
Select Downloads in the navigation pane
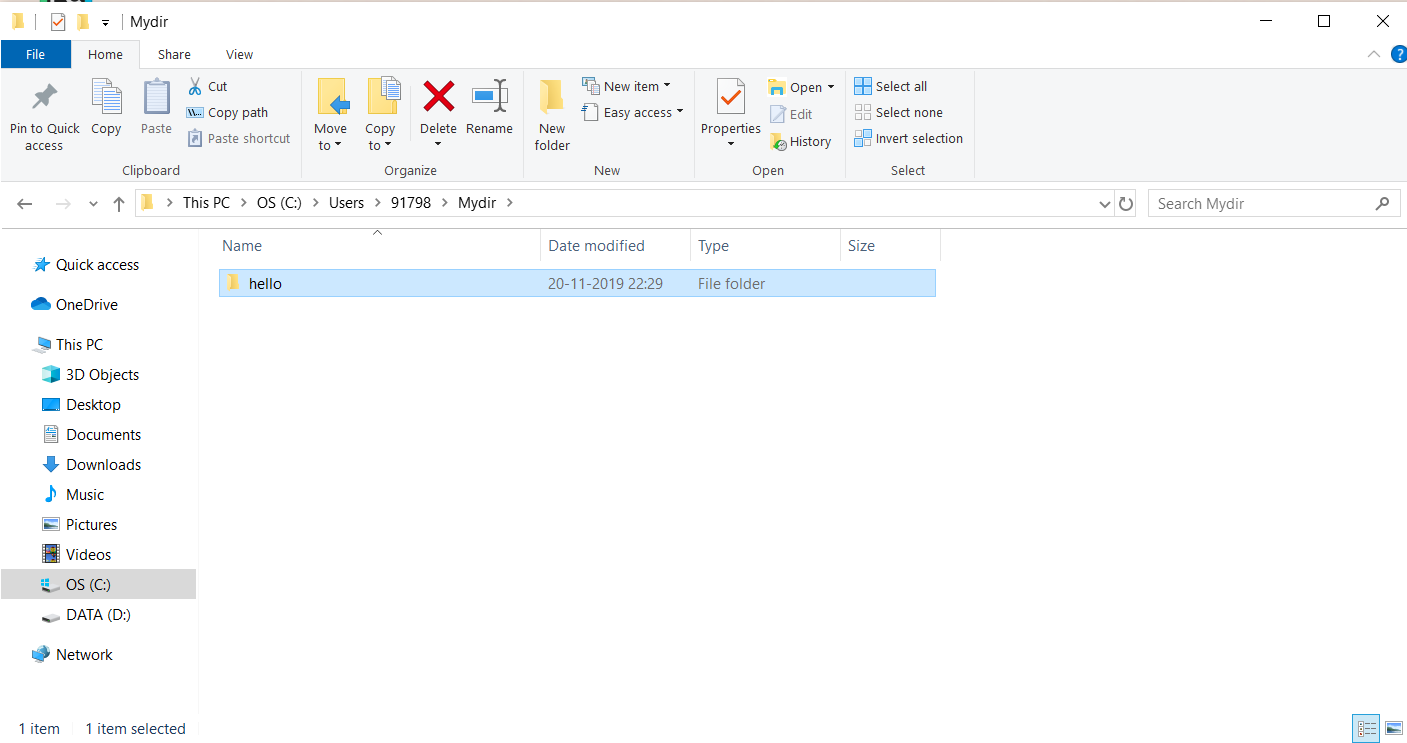click(x=103, y=465)
